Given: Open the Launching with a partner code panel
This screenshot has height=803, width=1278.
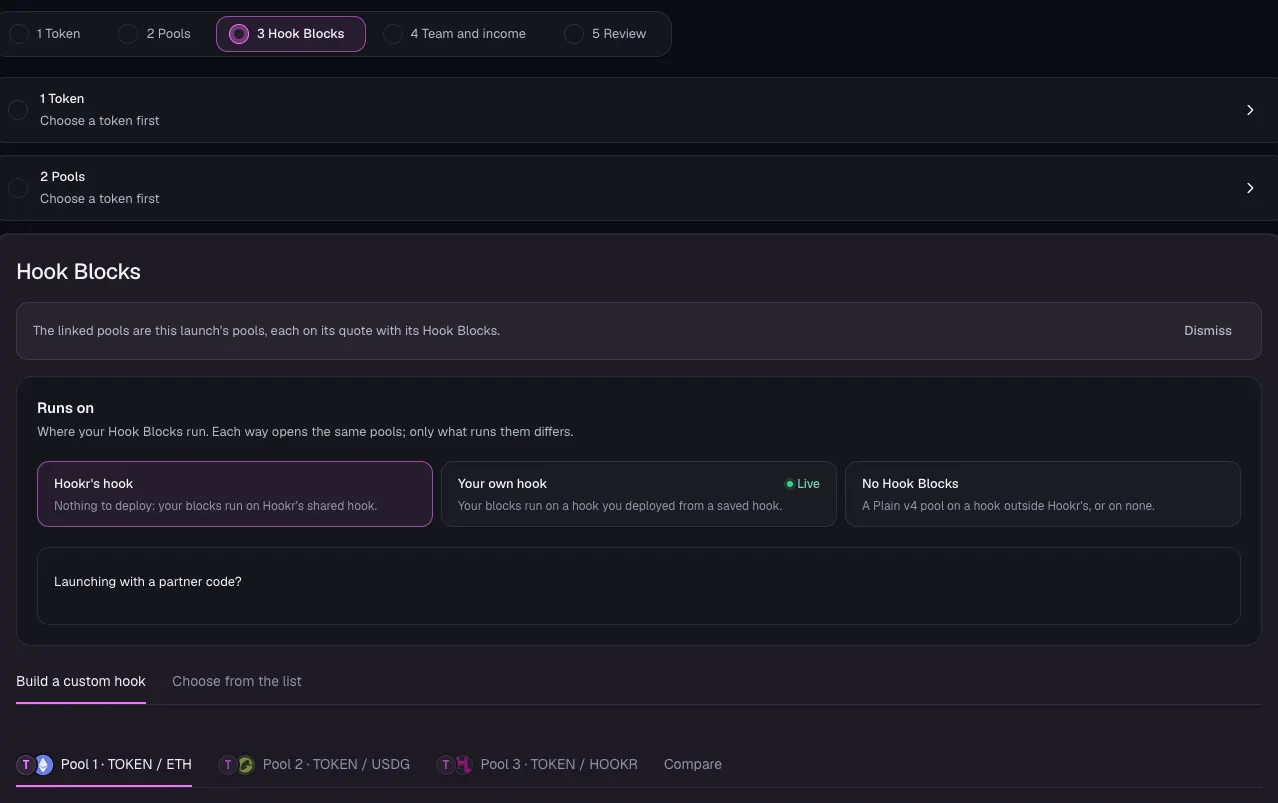Looking at the screenshot, I should pos(639,586).
